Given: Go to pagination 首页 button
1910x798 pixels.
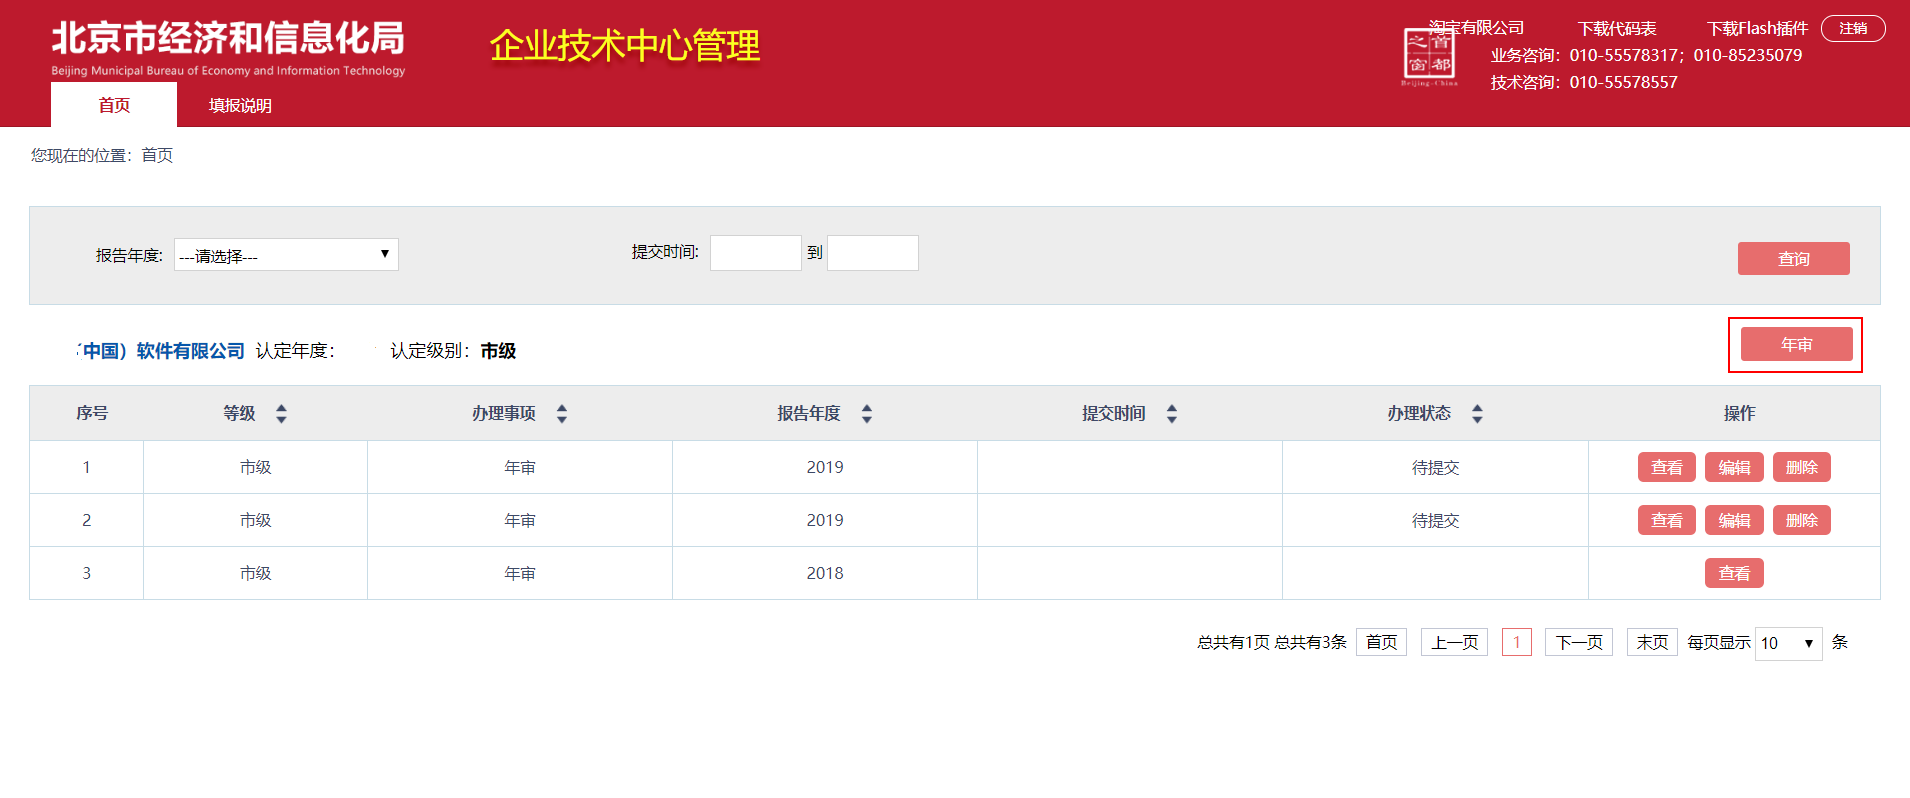Looking at the screenshot, I should [1381, 642].
